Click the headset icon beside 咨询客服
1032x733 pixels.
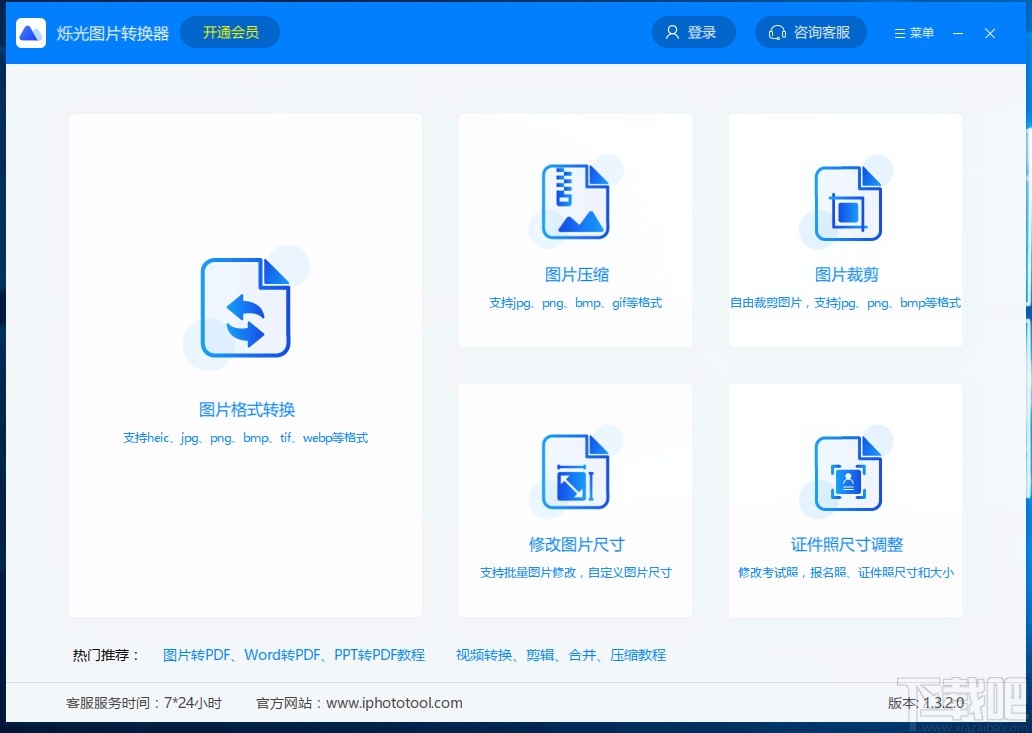tap(778, 32)
